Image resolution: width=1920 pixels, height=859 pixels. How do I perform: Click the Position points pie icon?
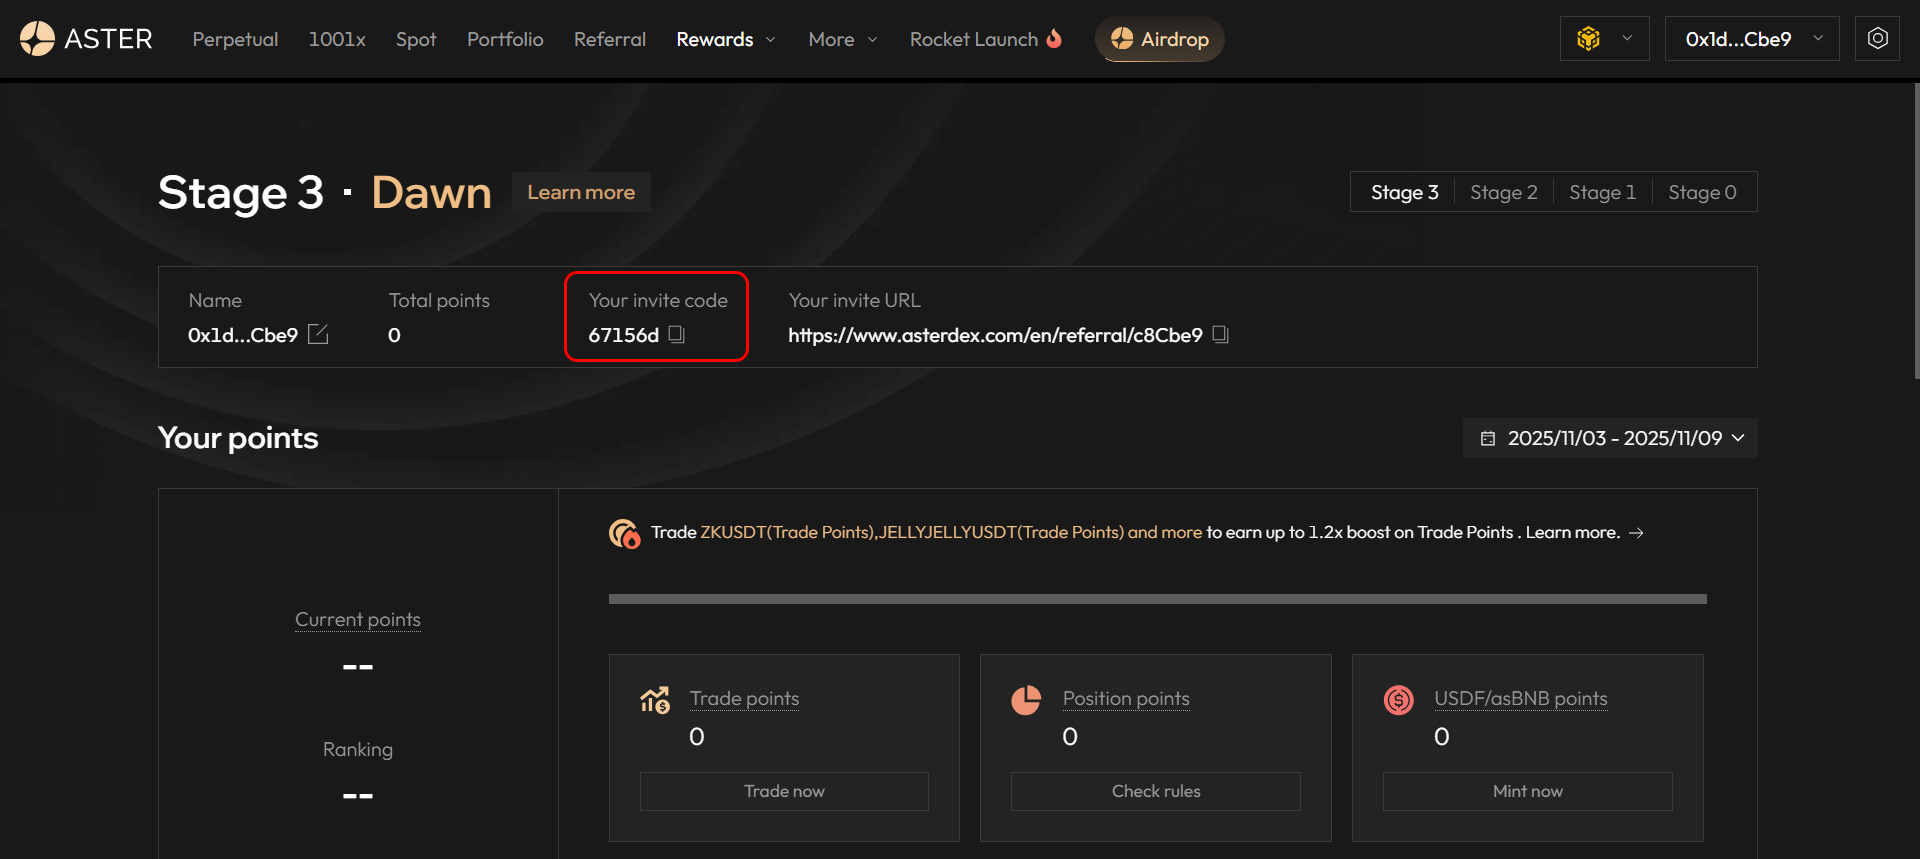(x=1026, y=700)
